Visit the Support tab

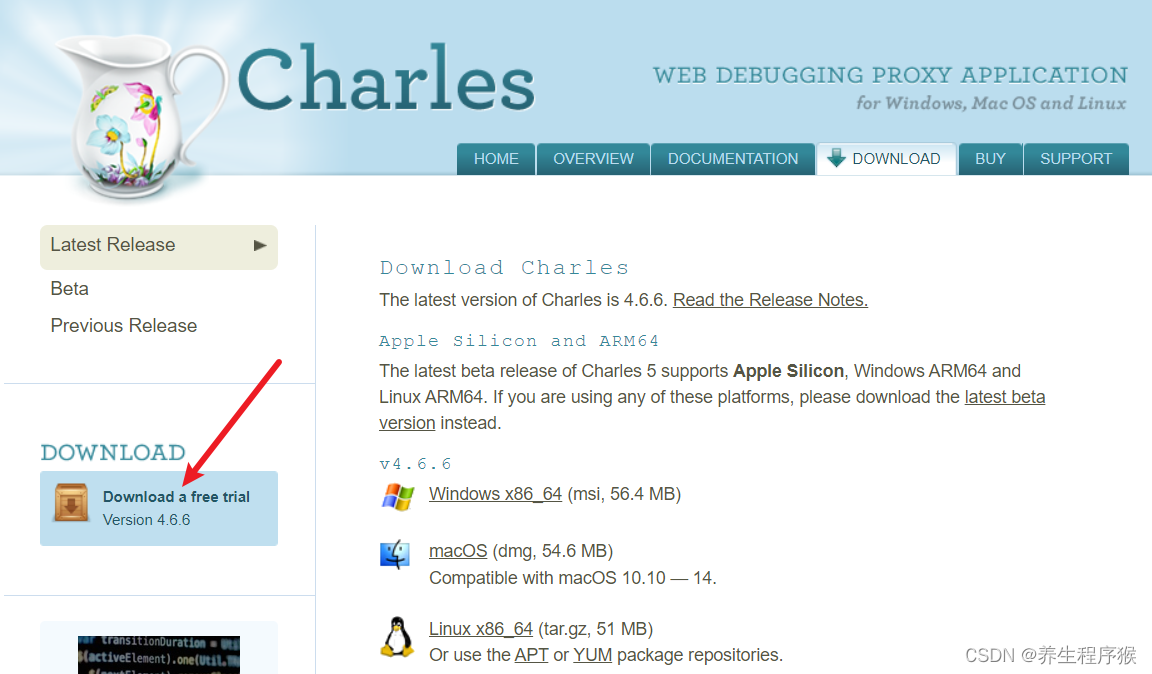pyautogui.click(x=1076, y=159)
